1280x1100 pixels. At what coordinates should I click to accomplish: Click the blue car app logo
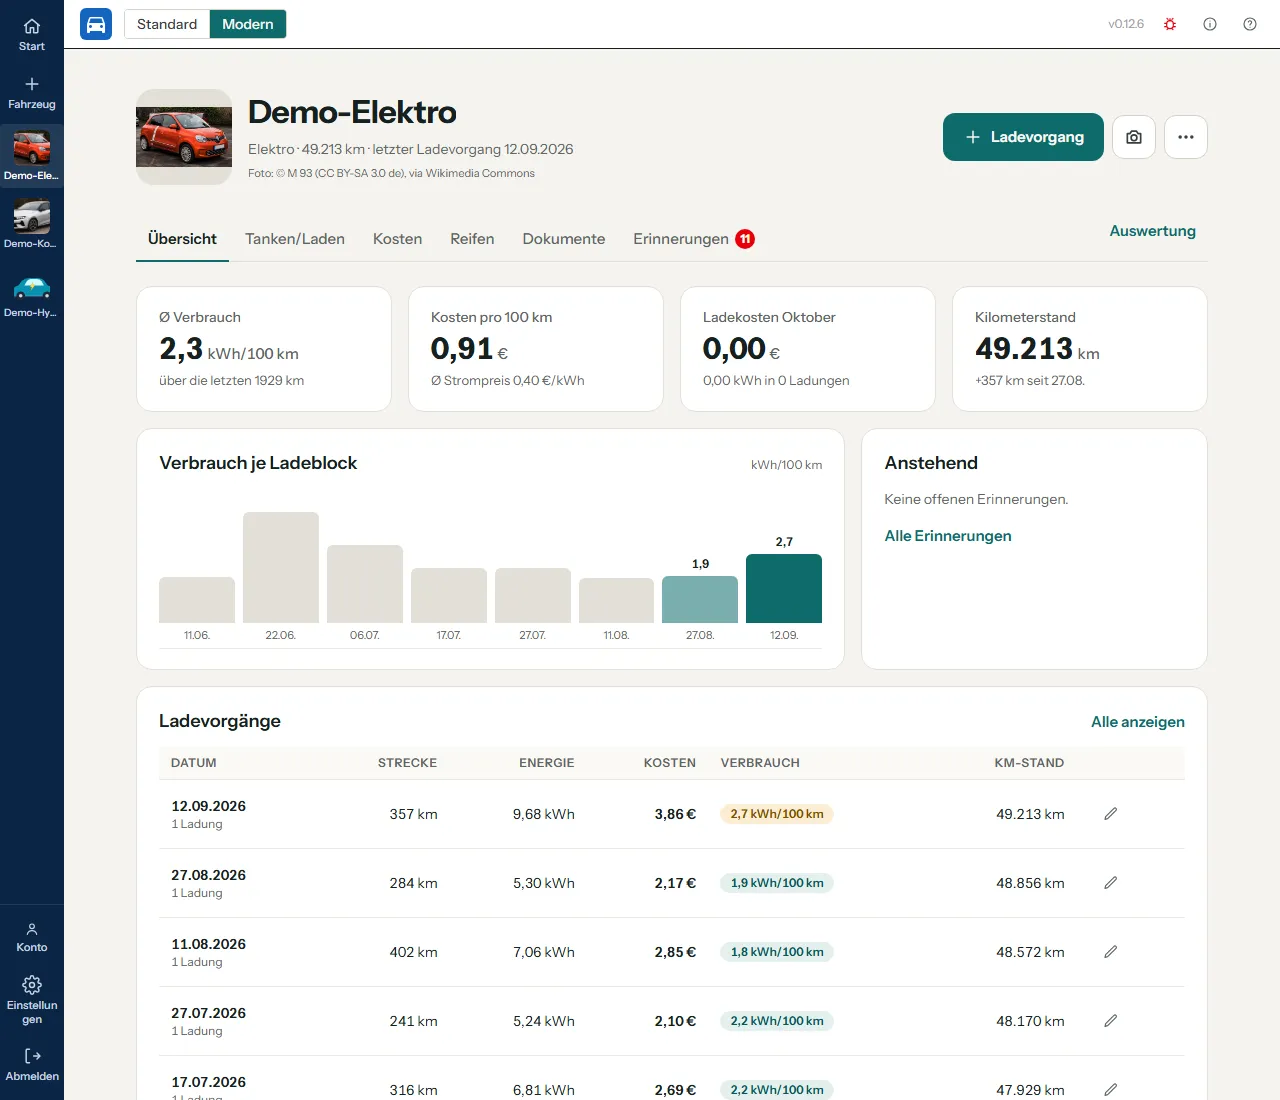[x=96, y=24]
